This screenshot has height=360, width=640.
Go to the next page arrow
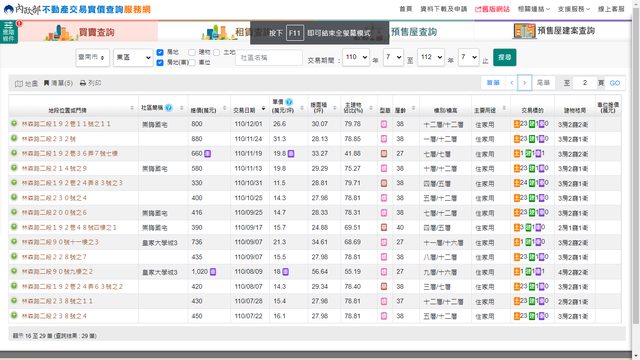pos(524,83)
